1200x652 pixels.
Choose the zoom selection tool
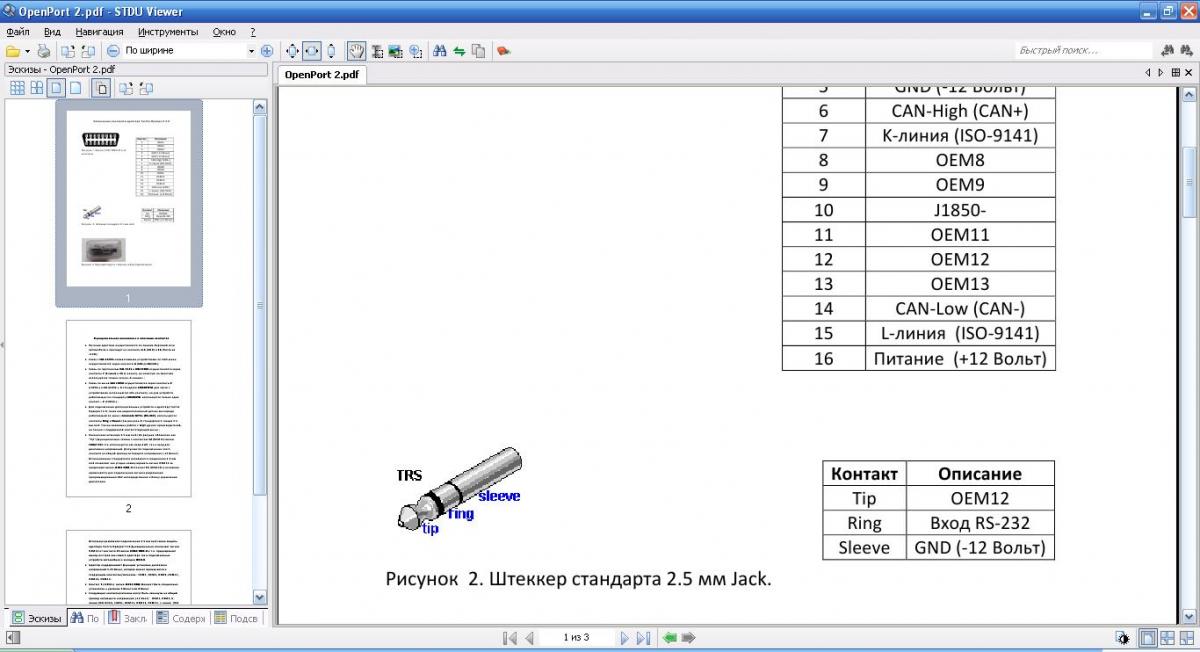pos(415,51)
